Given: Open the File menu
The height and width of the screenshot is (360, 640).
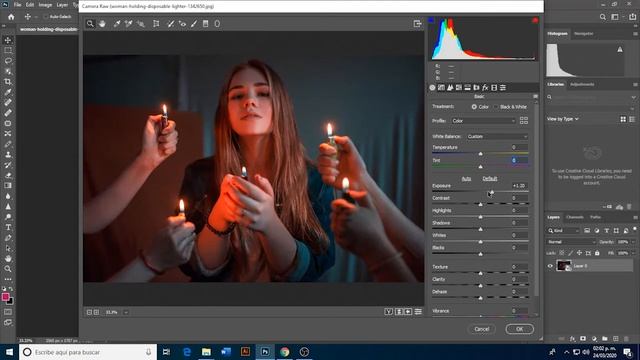Looking at the screenshot, I should pyautogui.click(x=18, y=5).
